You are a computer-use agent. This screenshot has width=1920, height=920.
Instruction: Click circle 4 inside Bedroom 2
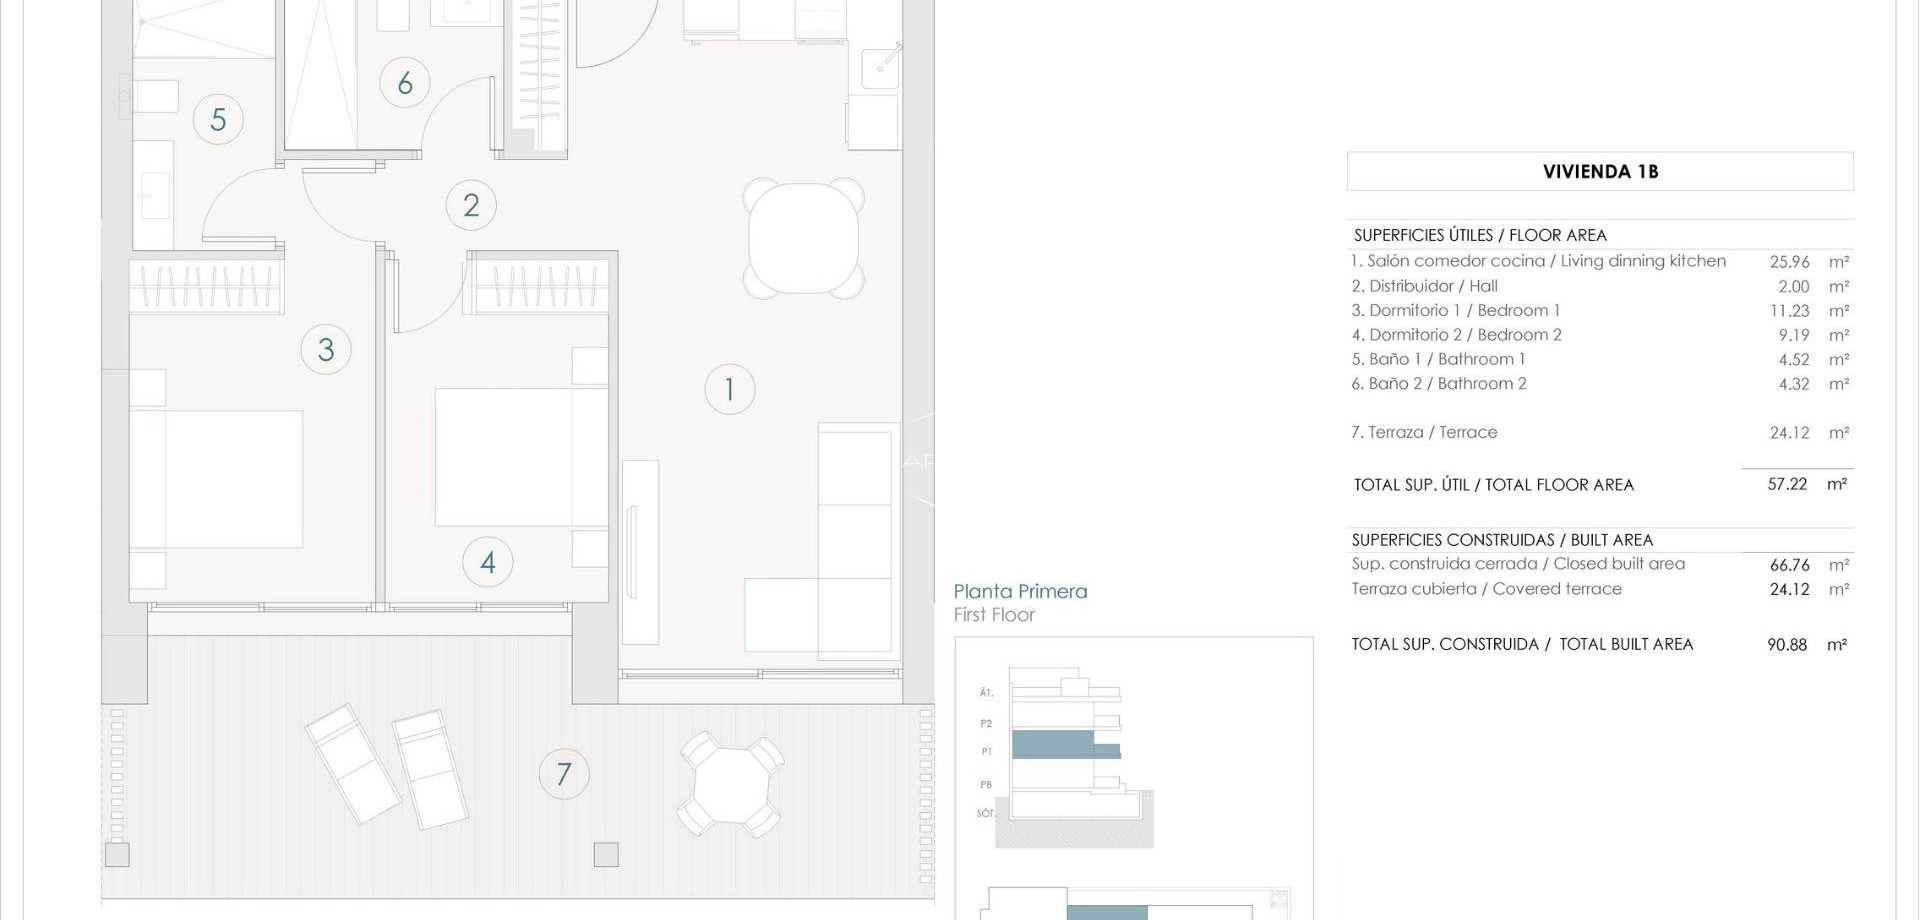point(487,561)
